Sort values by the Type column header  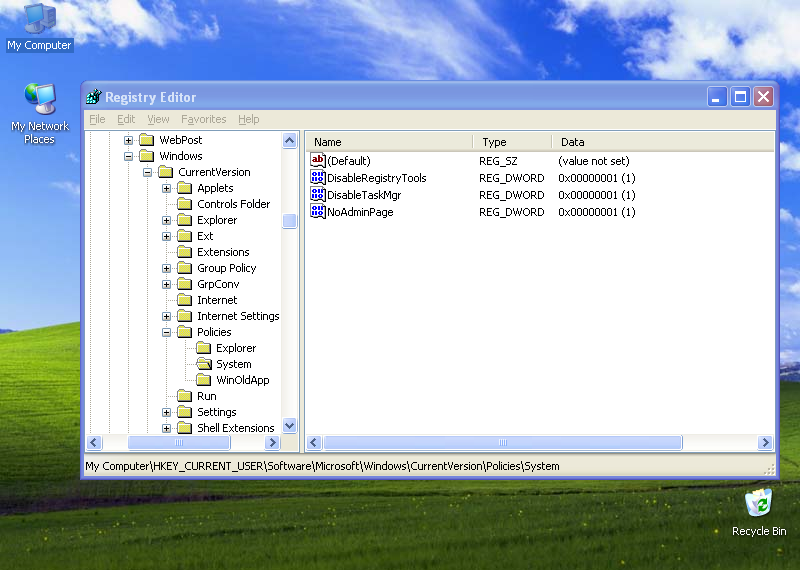pos(512,142)
